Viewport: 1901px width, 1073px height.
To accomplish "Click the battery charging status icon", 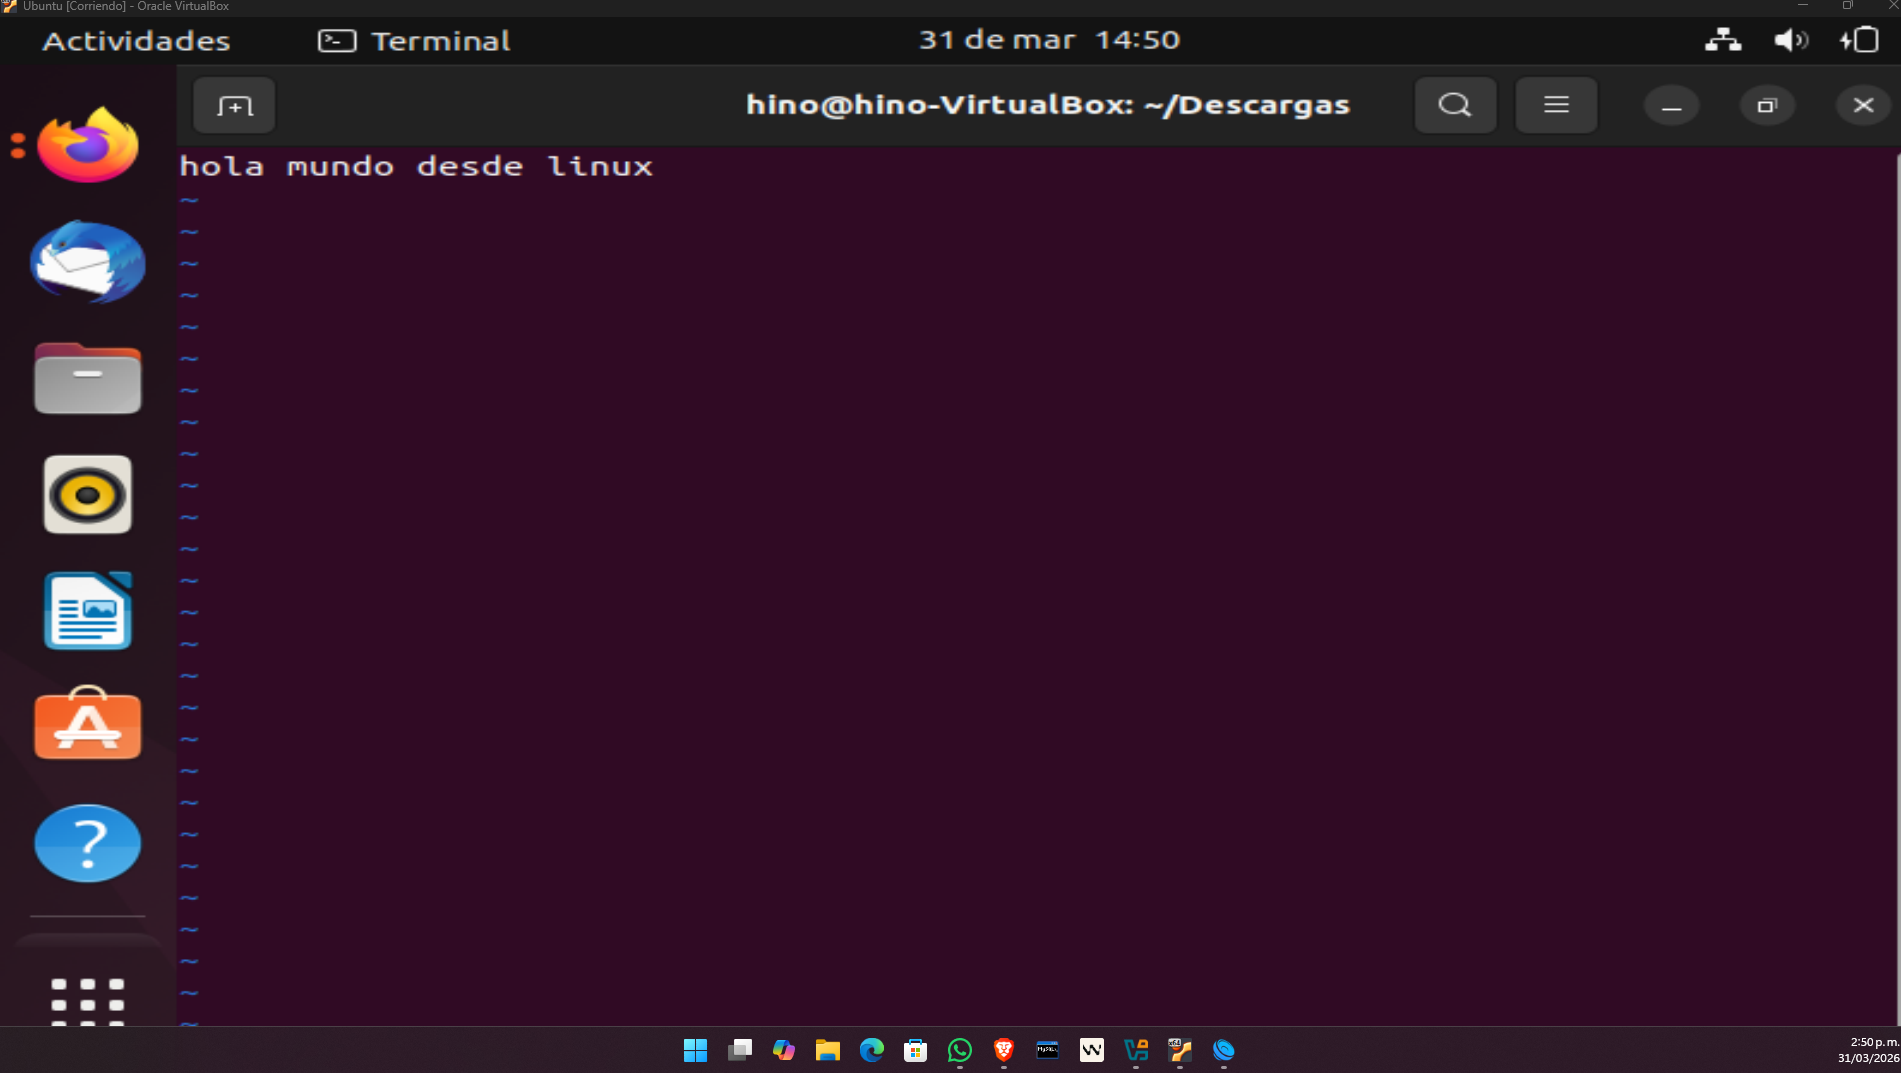I will (1859, 40).
